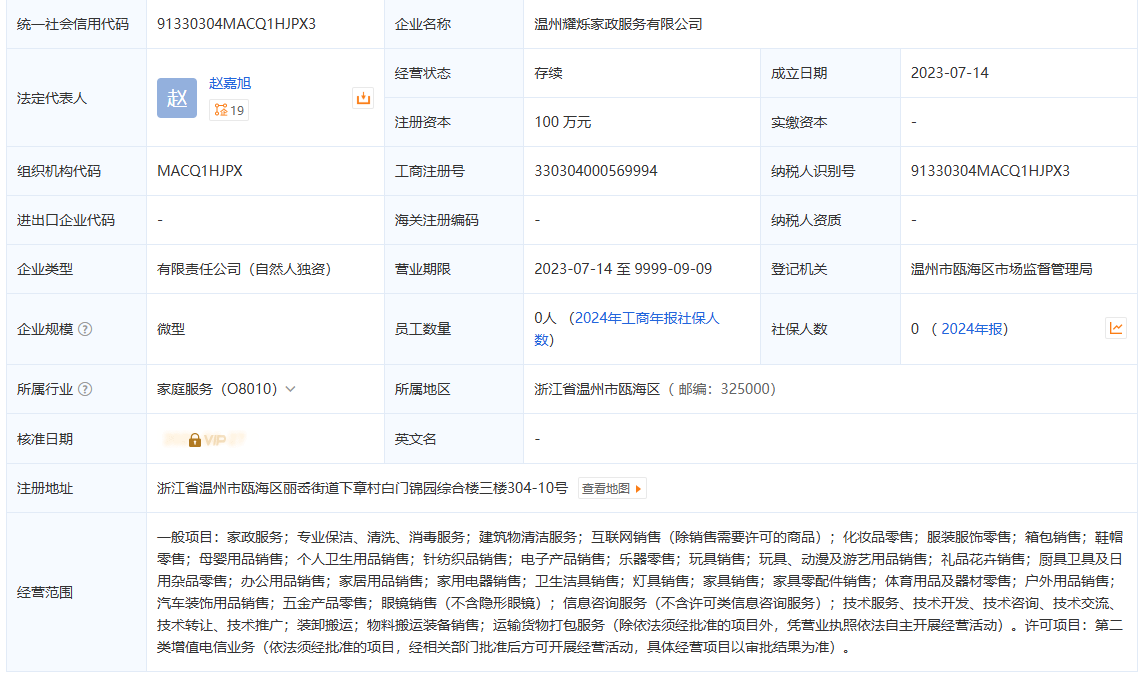
Task: Open the 2024年报 link in 社保人数
Action: point(972,329)
